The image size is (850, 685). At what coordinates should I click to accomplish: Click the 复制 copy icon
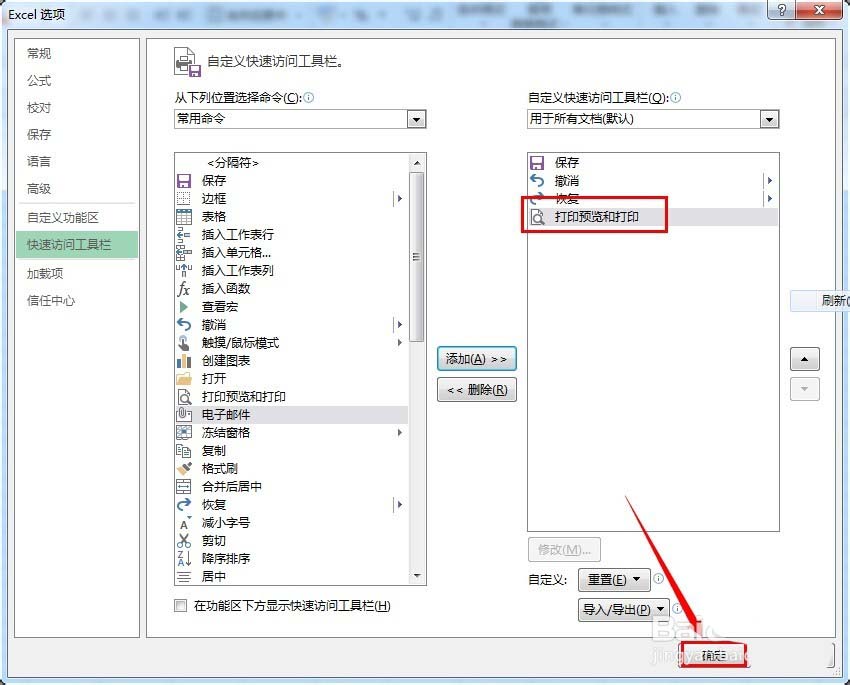coord(184,450)
